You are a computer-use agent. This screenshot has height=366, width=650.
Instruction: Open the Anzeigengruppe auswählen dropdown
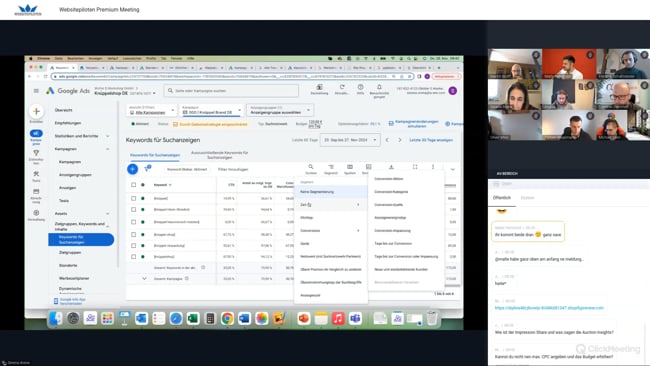[280, 110]
